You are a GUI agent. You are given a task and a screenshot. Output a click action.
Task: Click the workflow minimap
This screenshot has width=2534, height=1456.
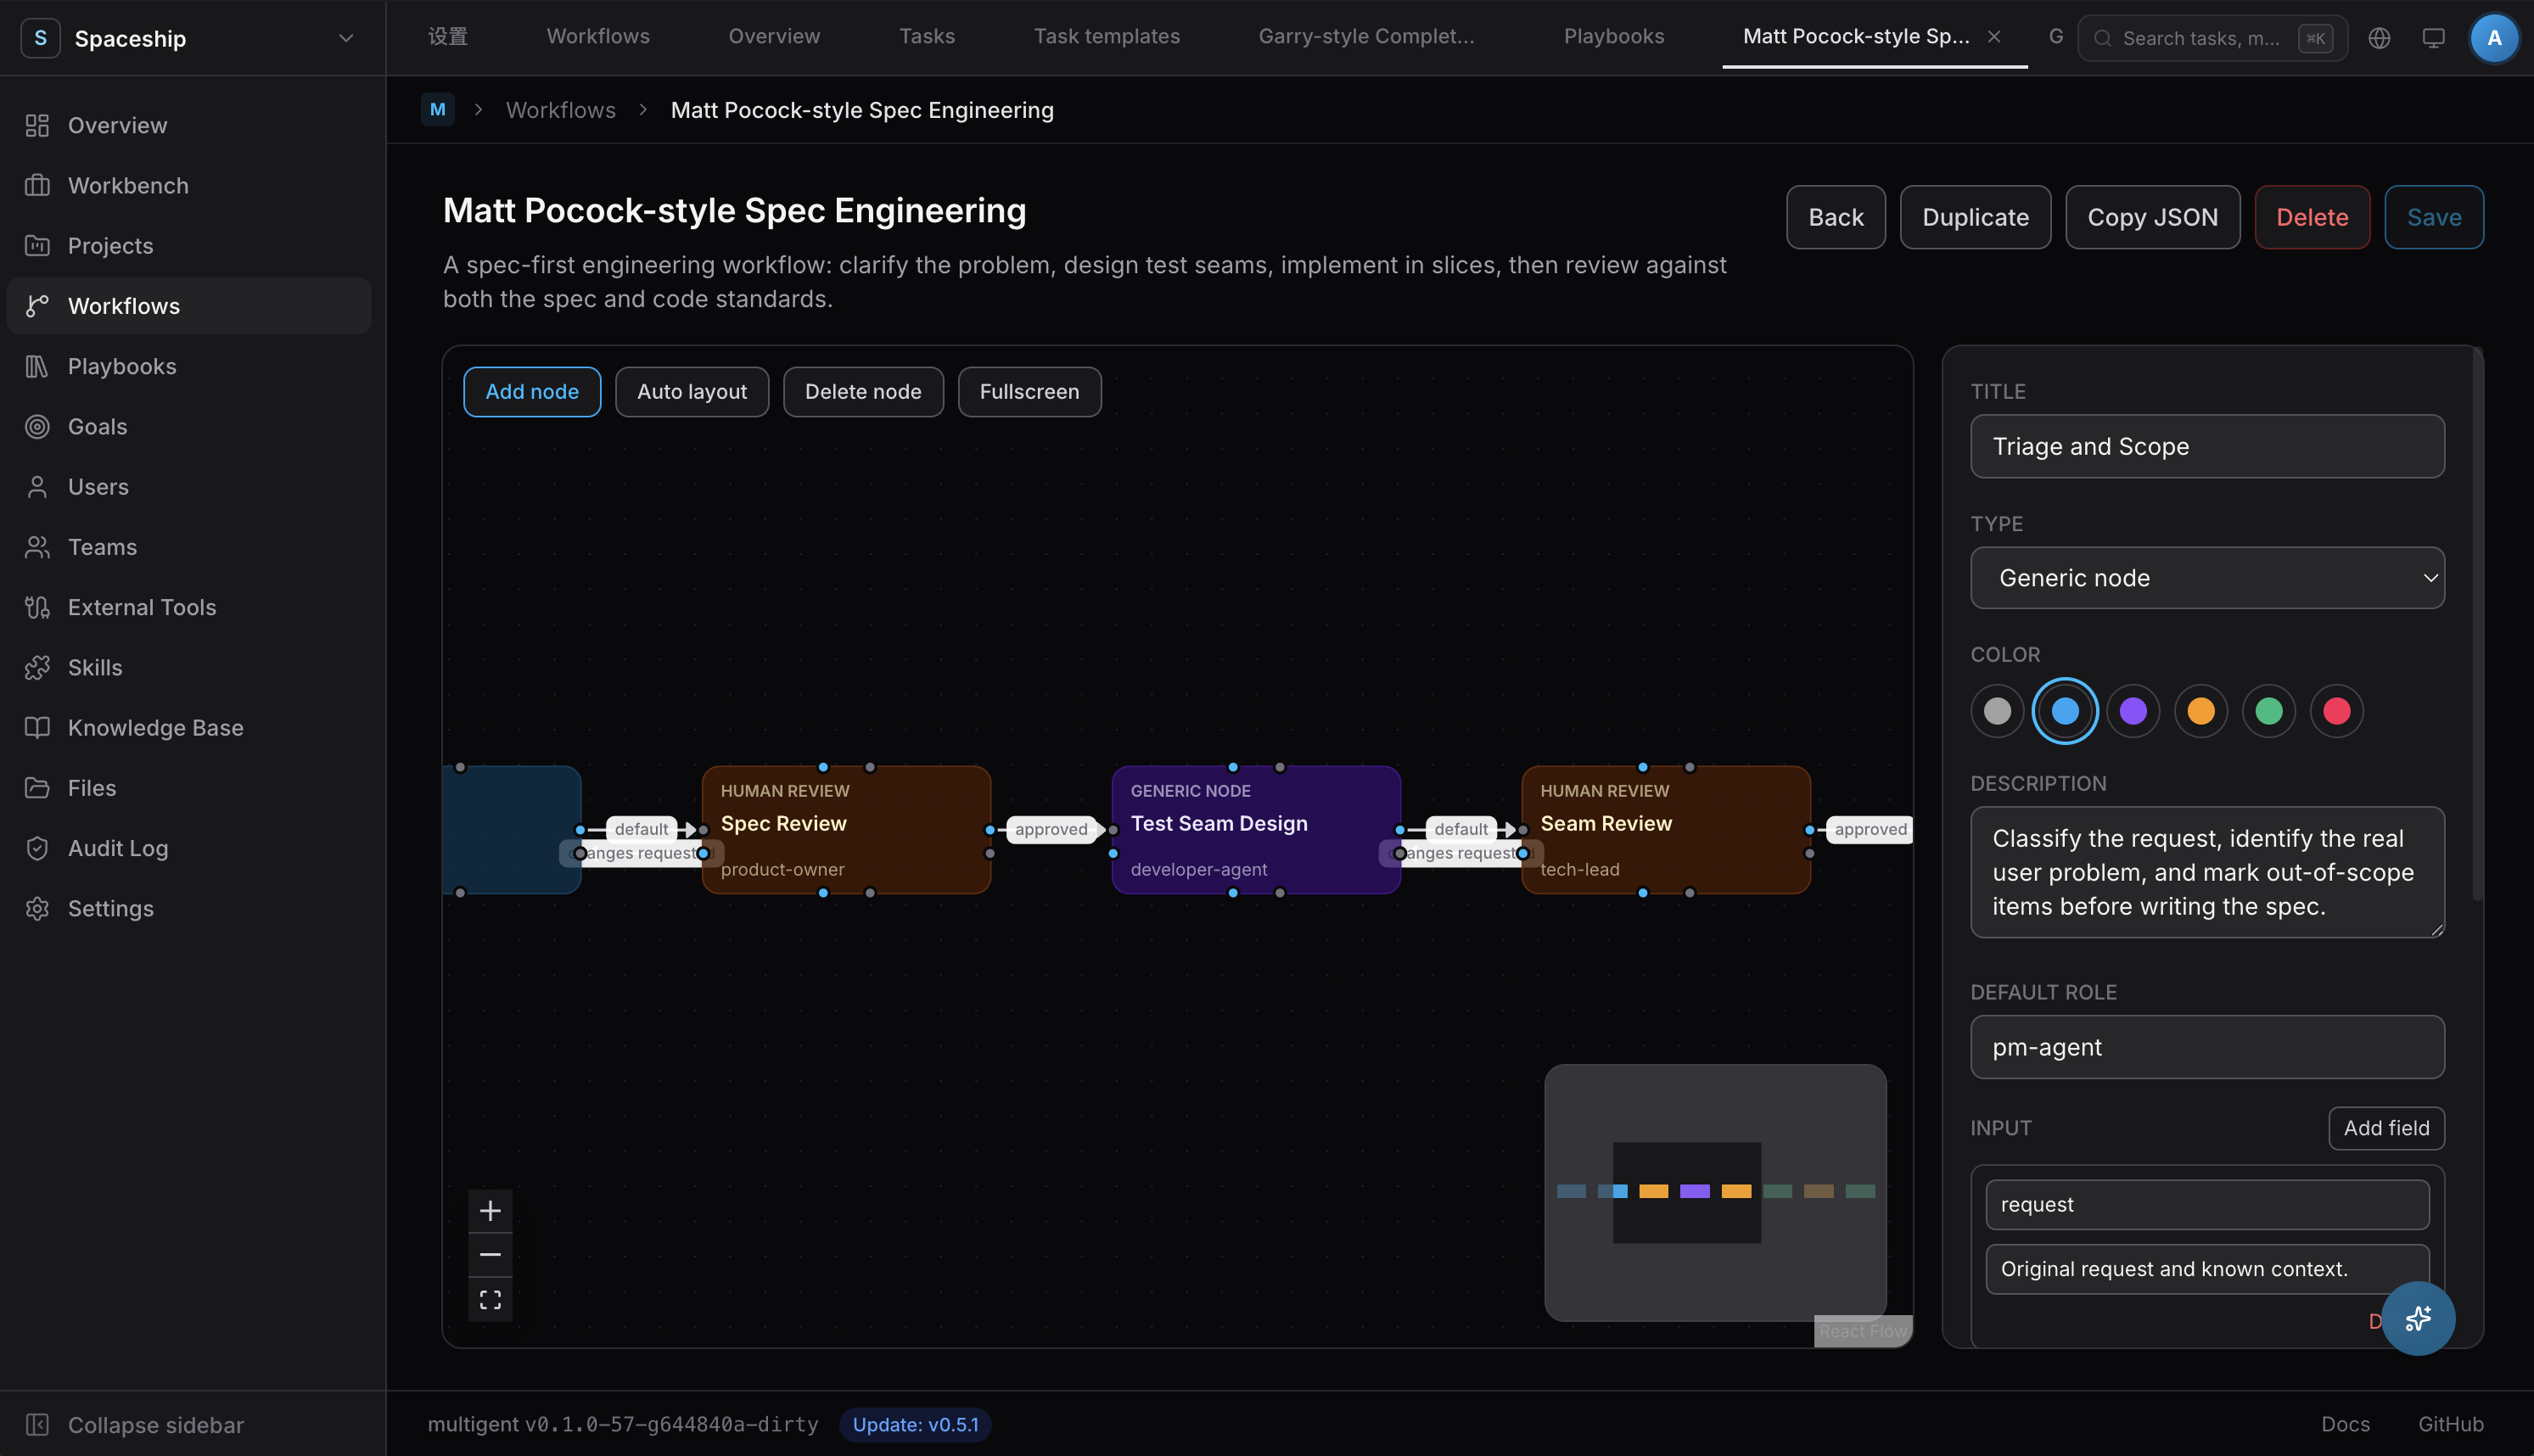1715,1192
